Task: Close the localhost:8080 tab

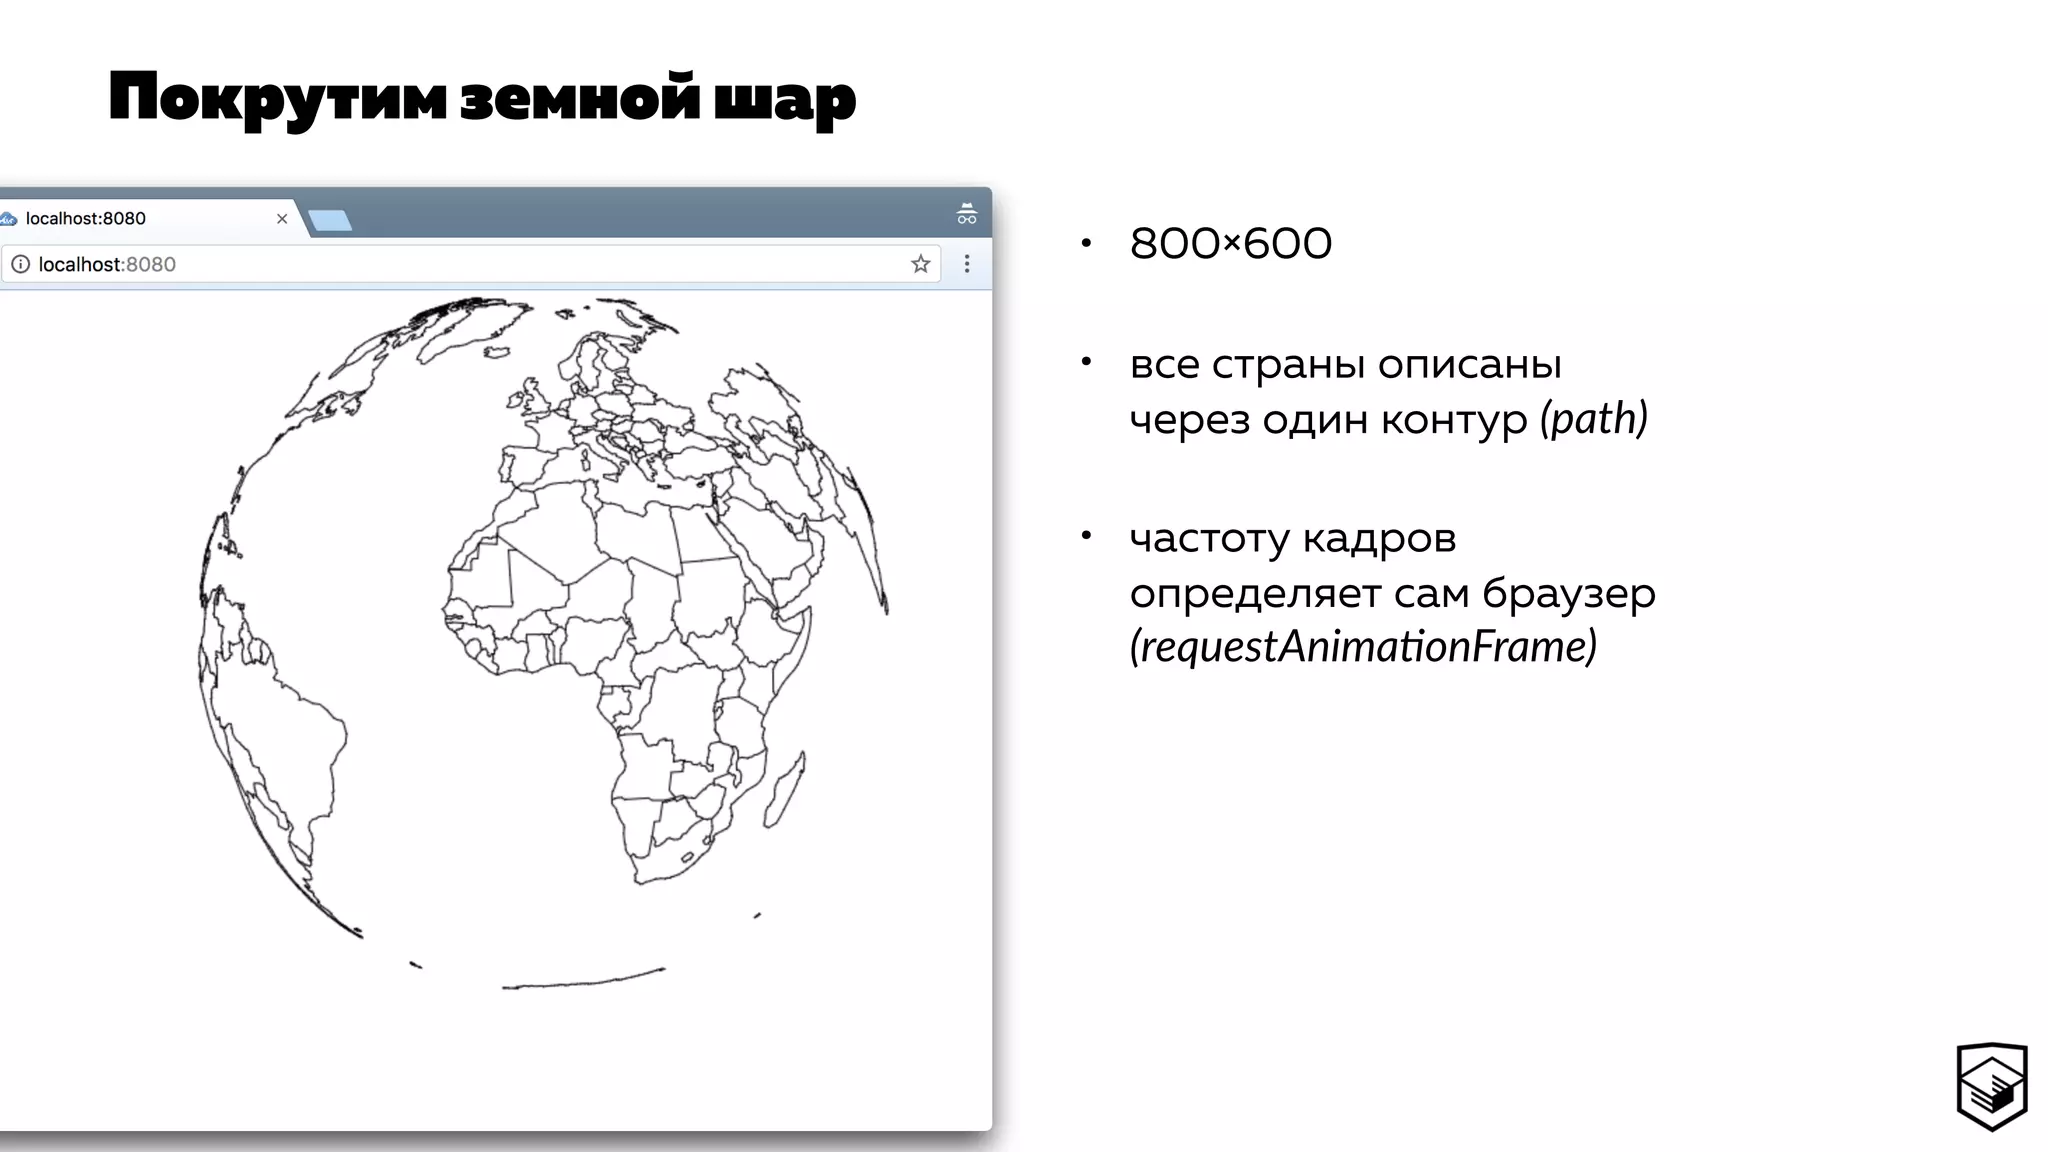Action: click(282, 219)
